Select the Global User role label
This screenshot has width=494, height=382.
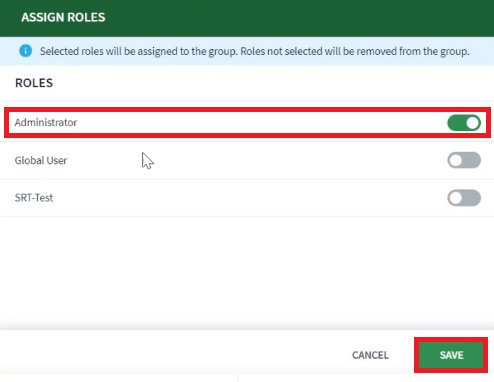[41, 160]
